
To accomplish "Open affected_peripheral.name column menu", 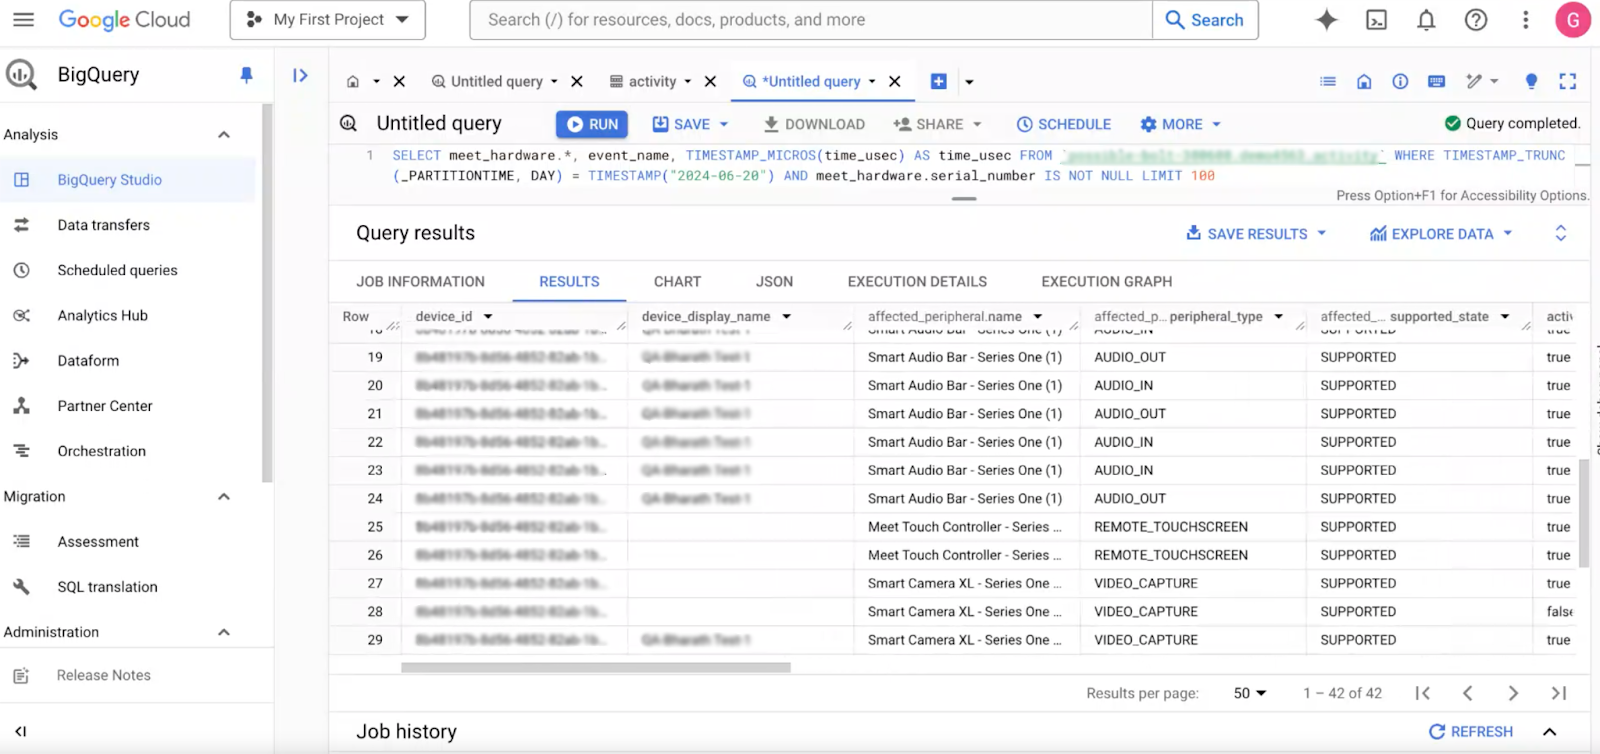I will (x=1038, y=317).
